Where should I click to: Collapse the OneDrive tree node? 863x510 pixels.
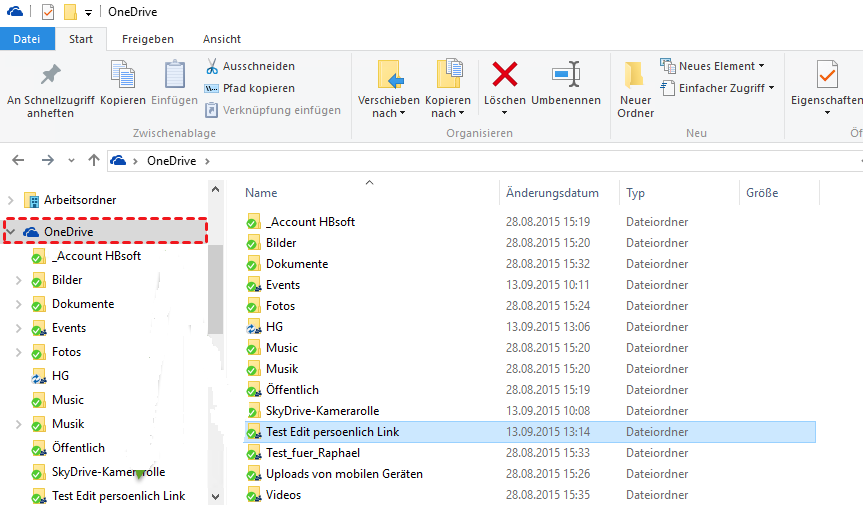tap(10, 232)
